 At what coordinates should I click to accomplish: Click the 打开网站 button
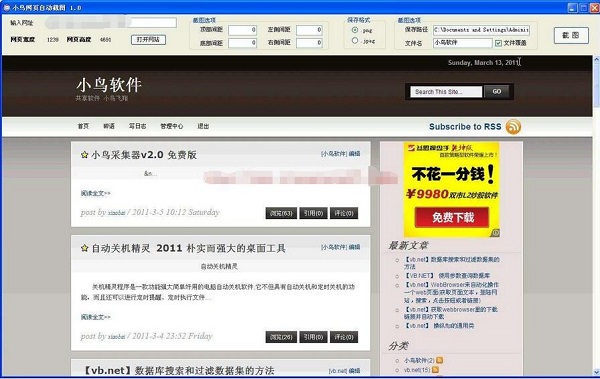click(148, 40)
